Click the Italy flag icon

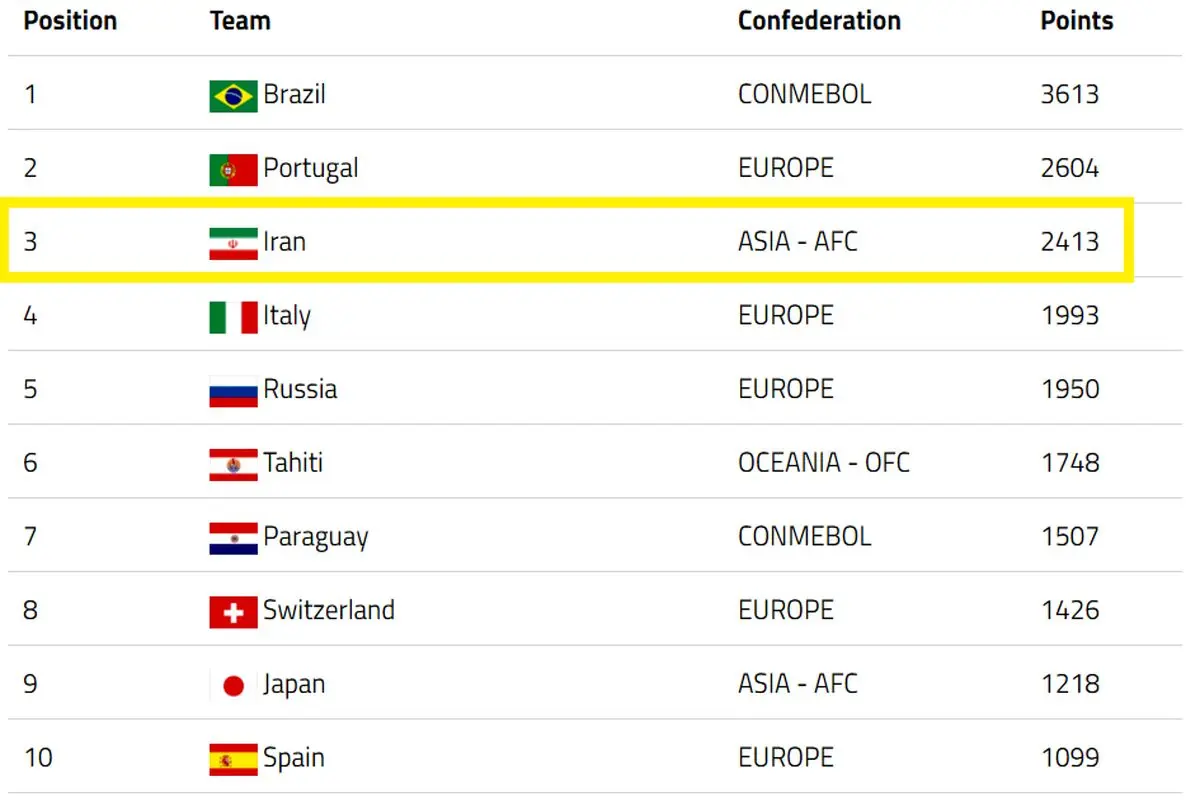tap(233, 318)
